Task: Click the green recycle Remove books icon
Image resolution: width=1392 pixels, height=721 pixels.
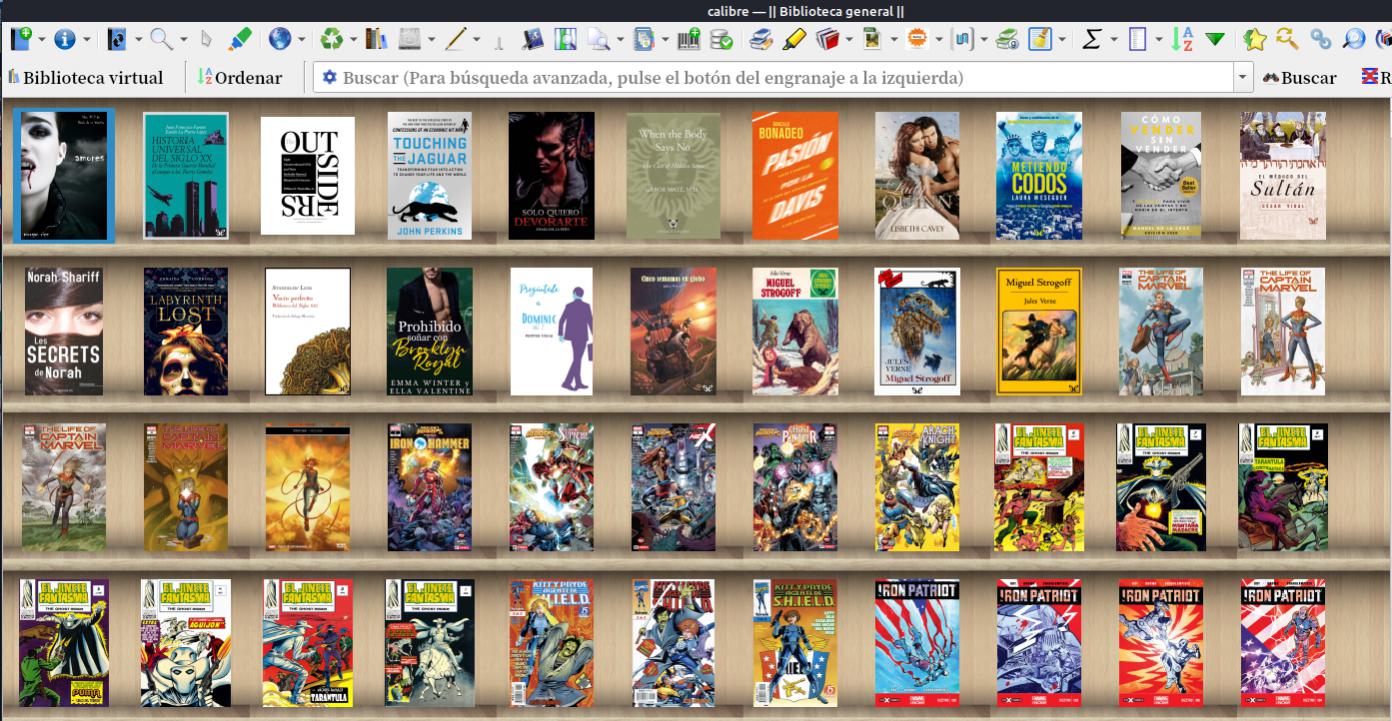Action: (x=331, y=39)
